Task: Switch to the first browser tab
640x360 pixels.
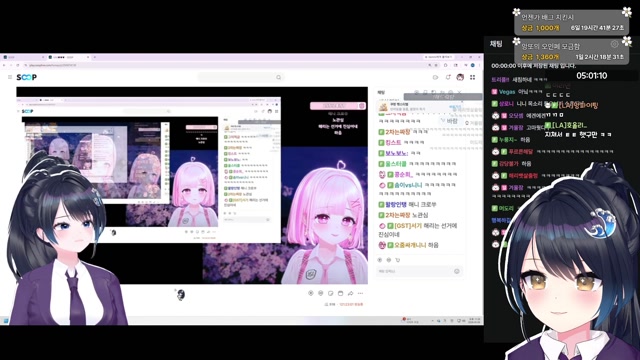Action: [23, 57]
